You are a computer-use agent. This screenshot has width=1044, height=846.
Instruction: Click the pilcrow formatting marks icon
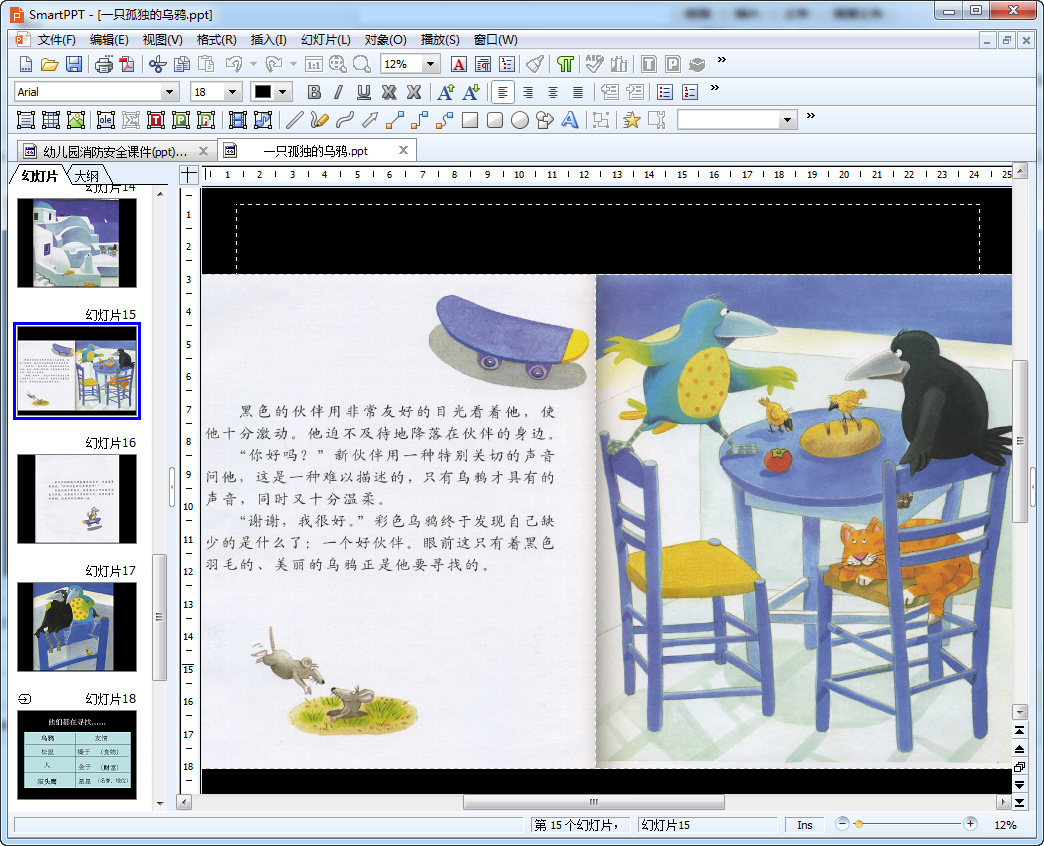pyautogui.click(x=565, y=64)
